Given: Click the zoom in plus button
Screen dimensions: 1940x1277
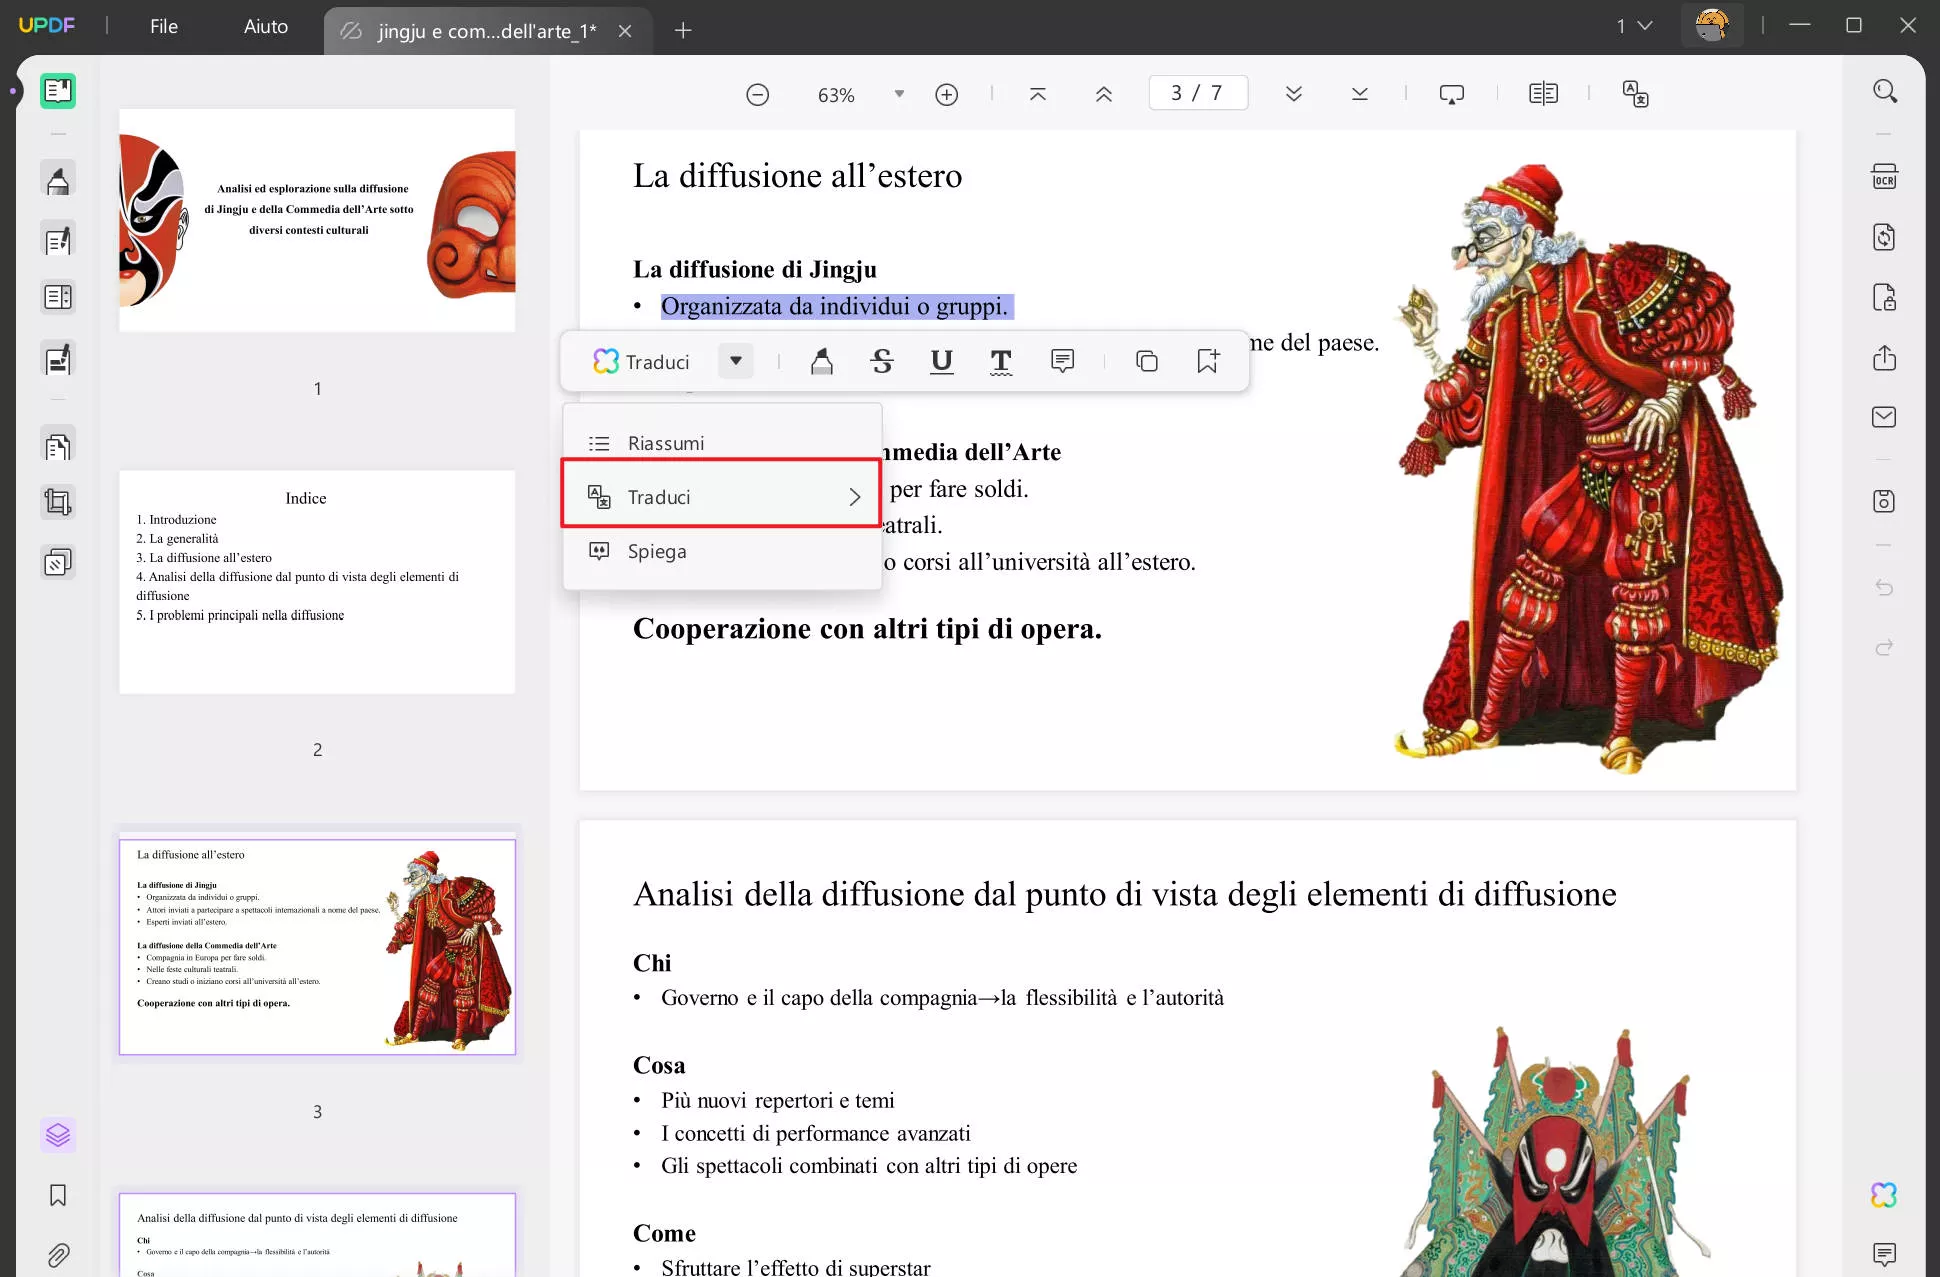Looking at the screenshot, I should 946,95.
